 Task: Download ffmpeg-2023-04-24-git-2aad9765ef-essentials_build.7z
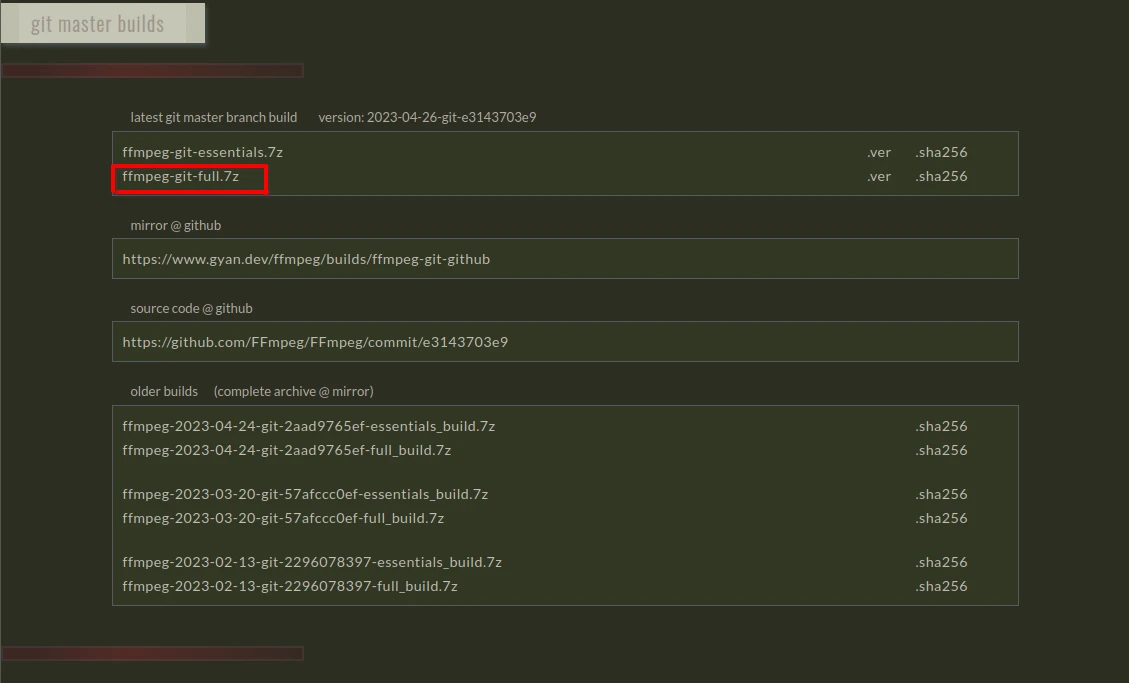309,425
